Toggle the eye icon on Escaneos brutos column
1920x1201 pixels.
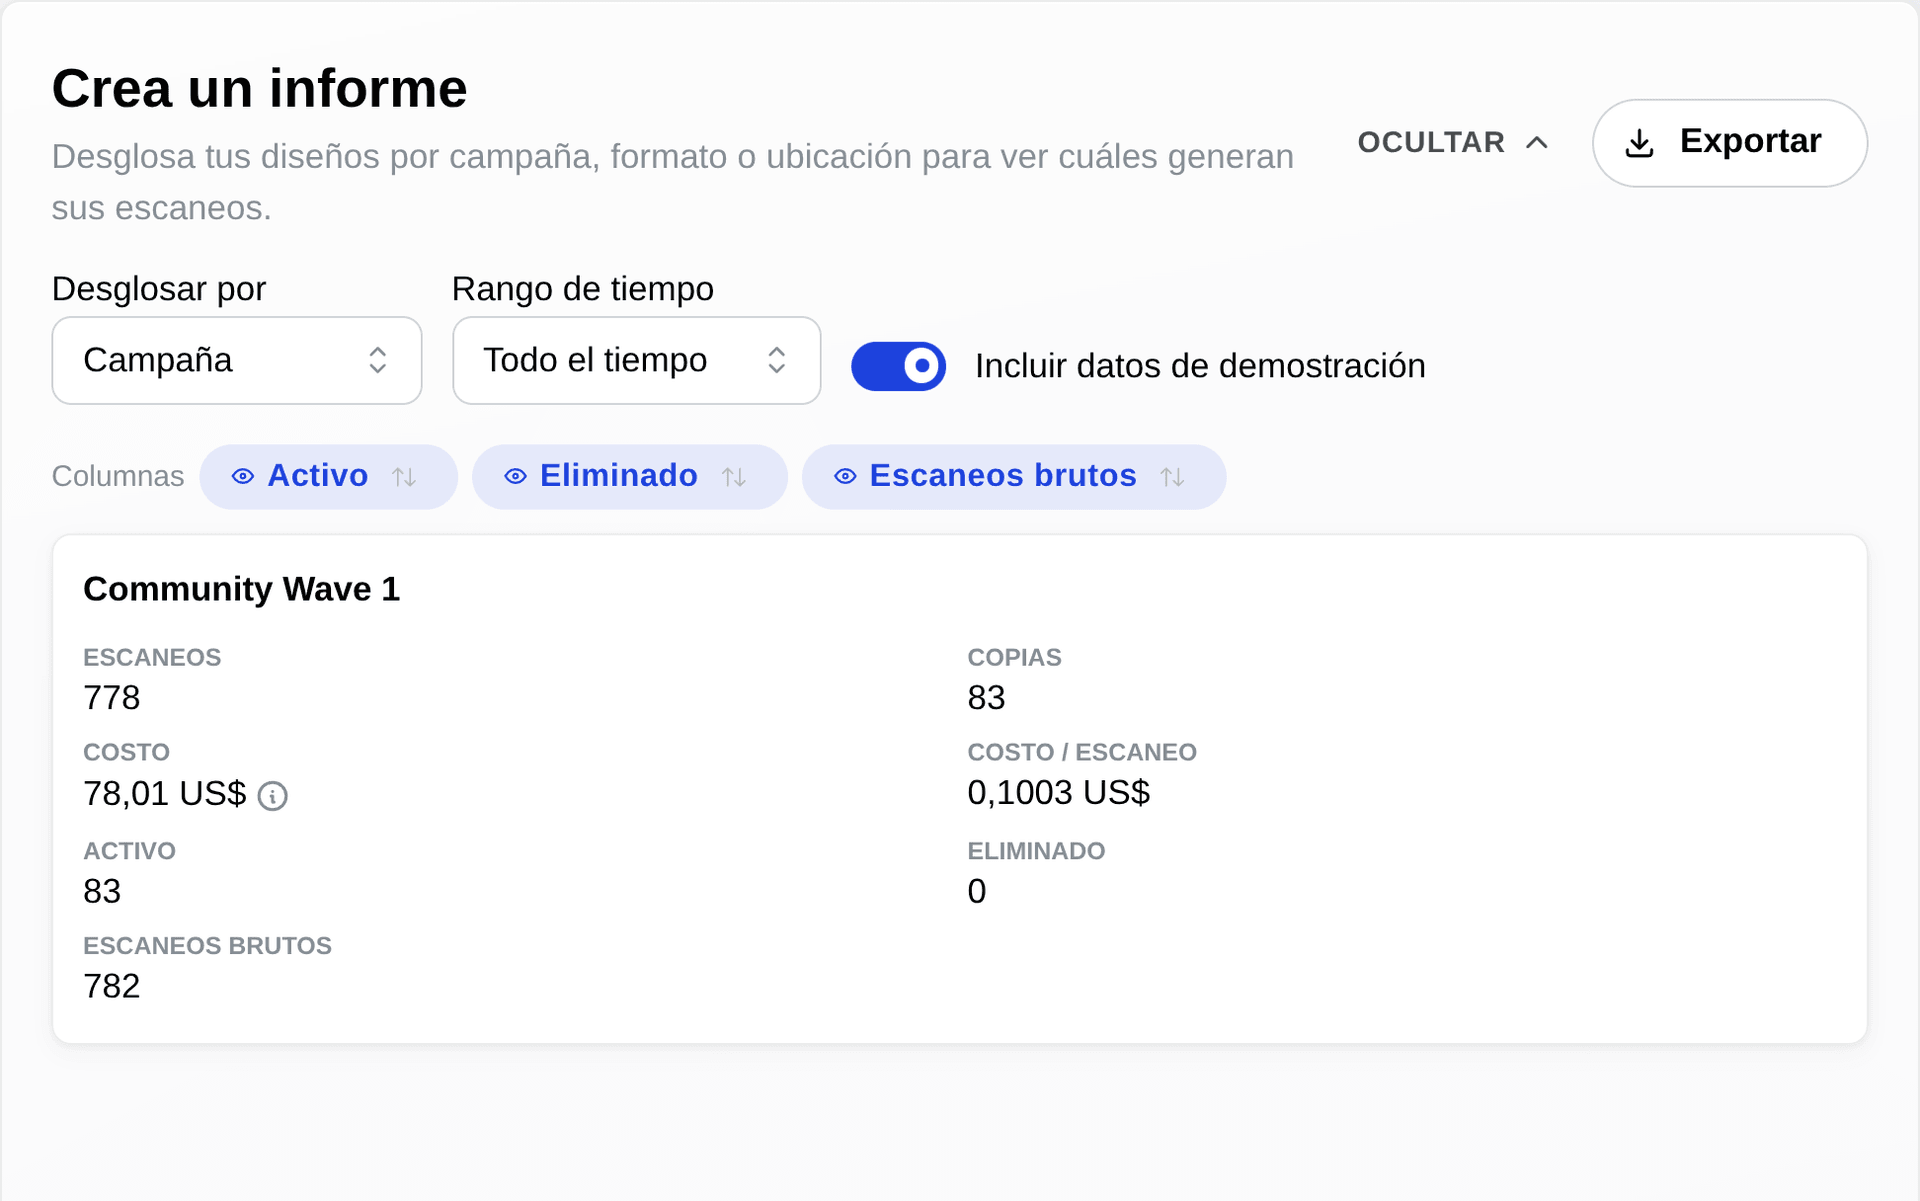pyautogui.click(x=845, y=476)
